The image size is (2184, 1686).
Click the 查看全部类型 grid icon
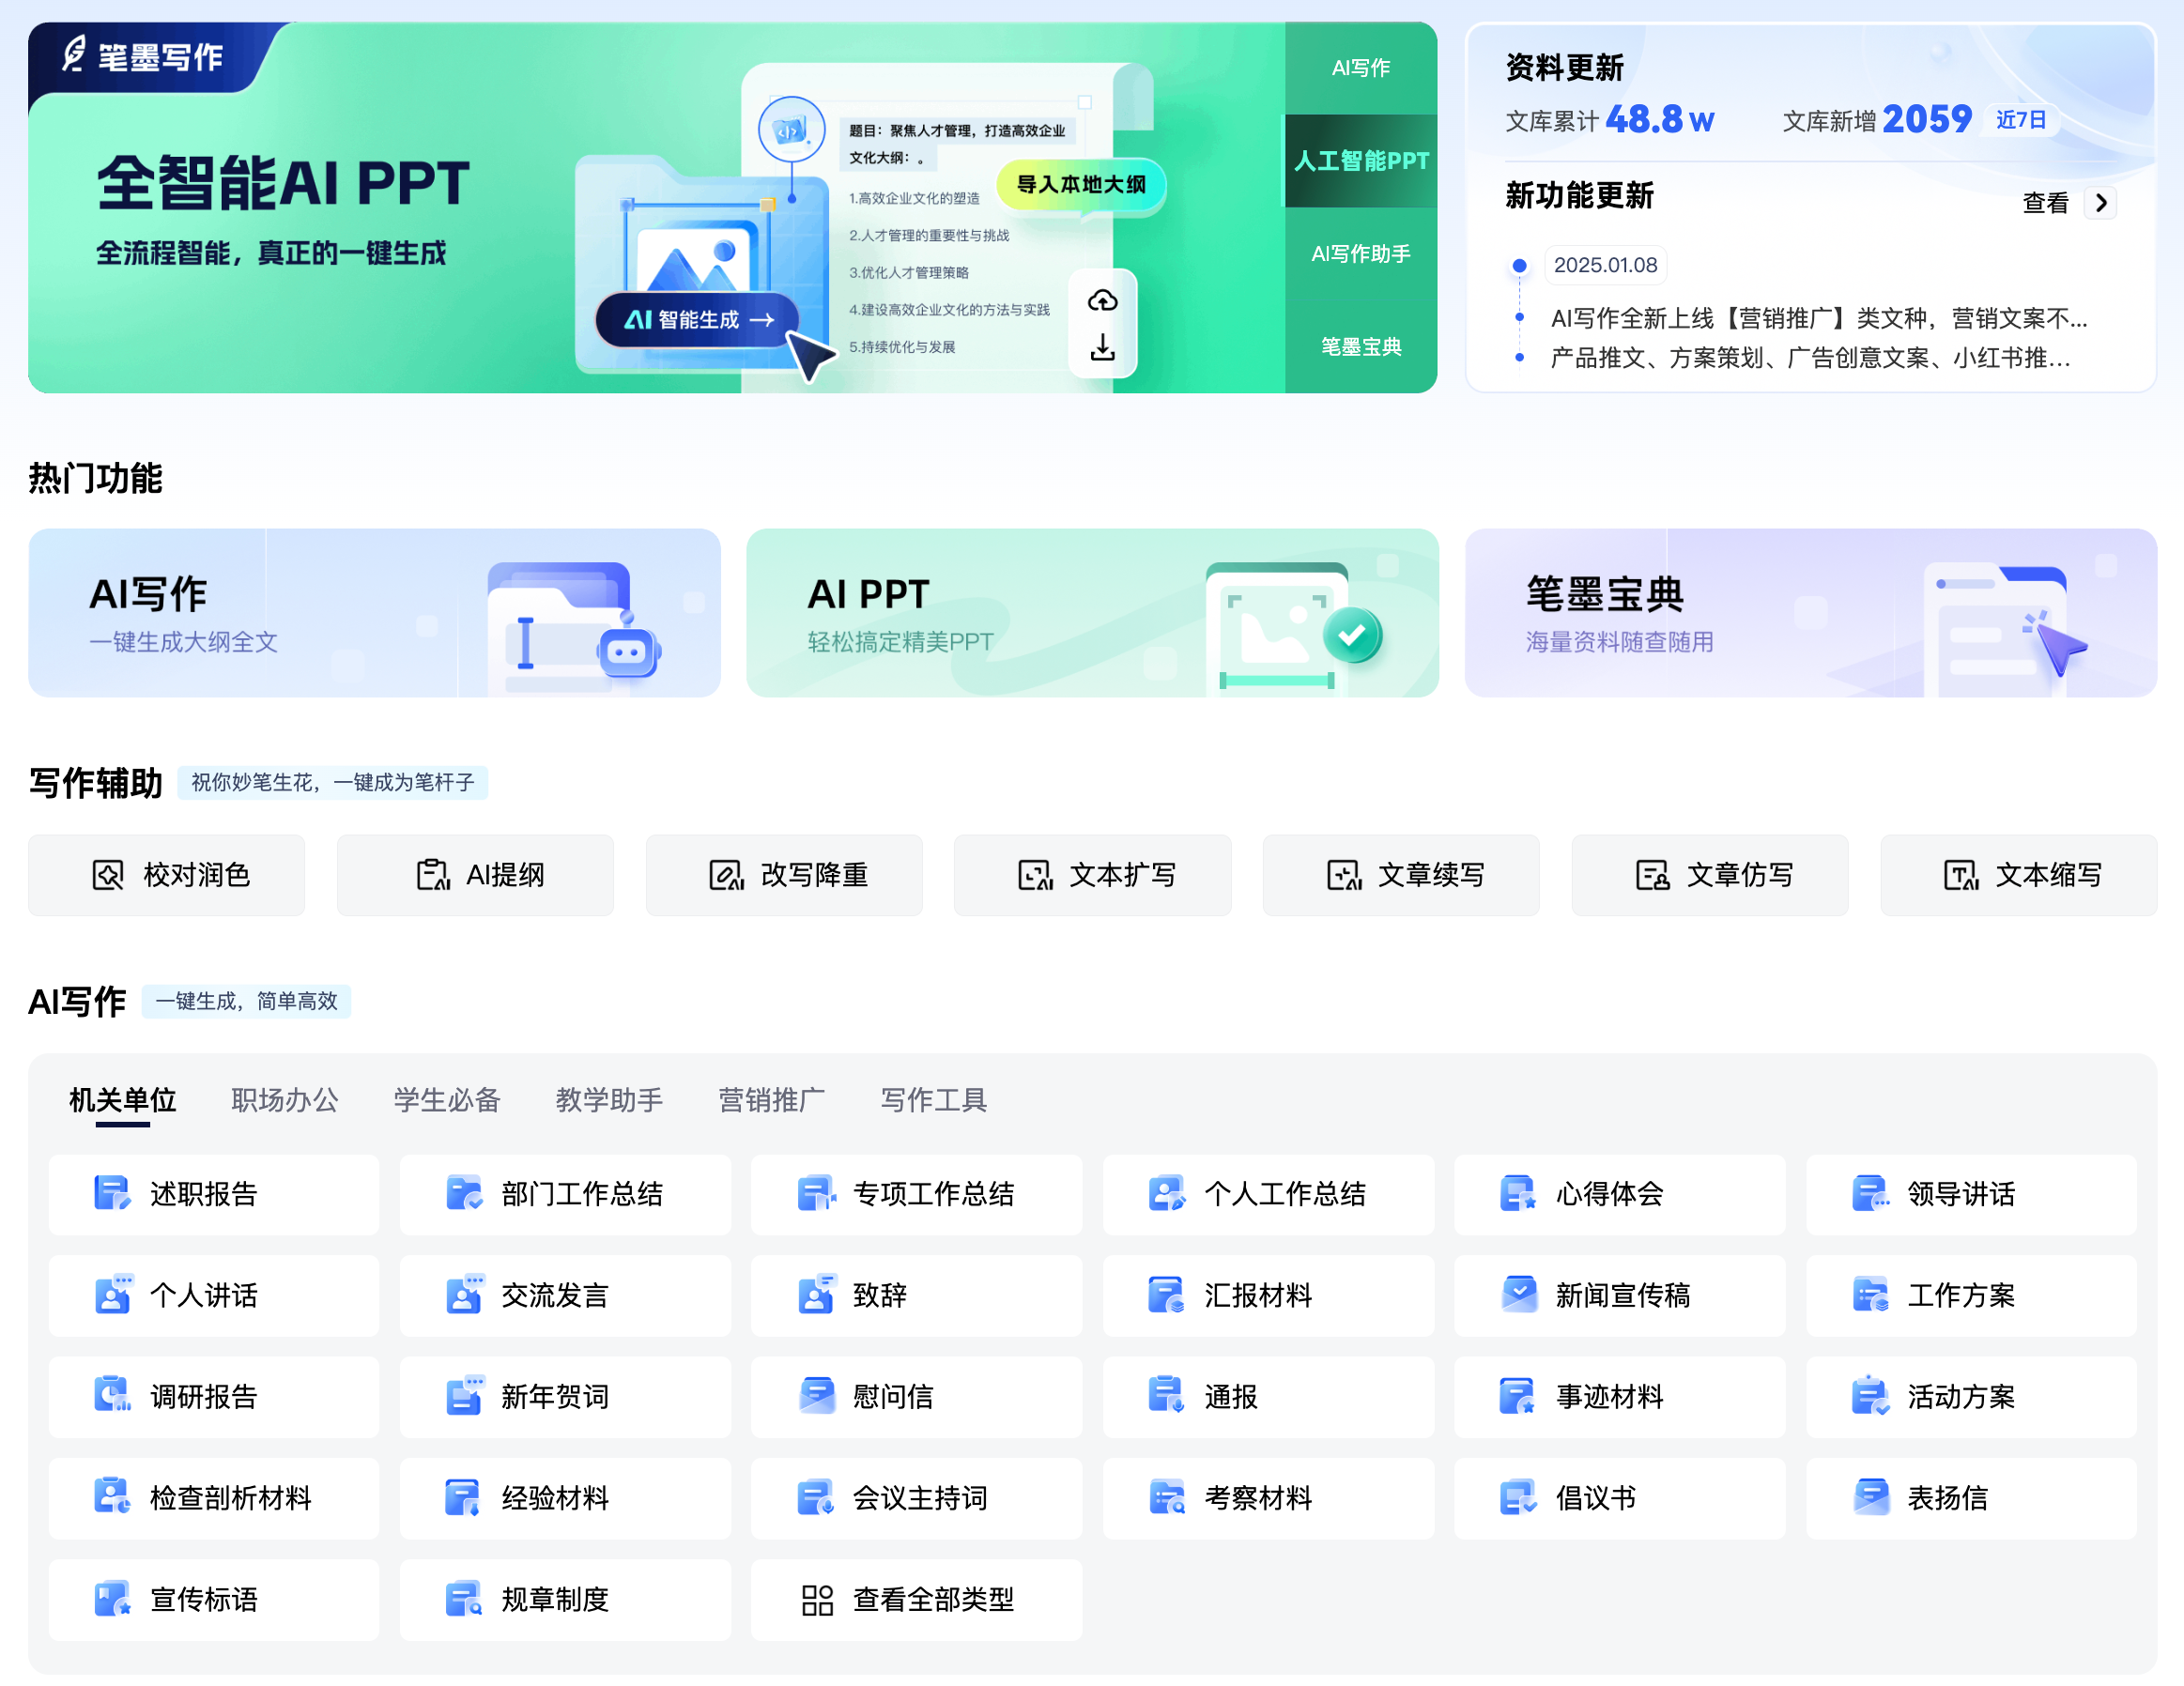817,1599
